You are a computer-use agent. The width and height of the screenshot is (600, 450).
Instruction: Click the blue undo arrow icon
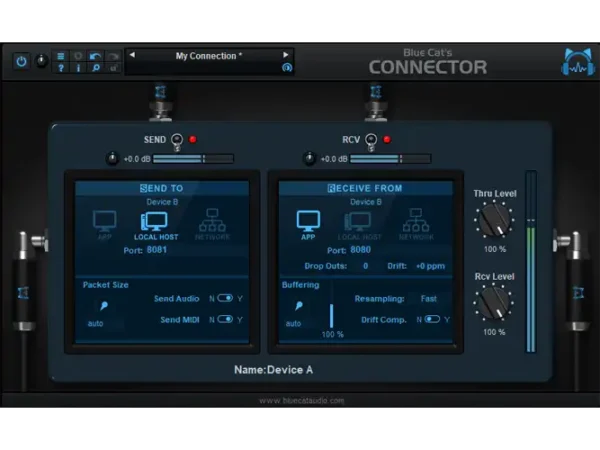[x=95, y=57]
